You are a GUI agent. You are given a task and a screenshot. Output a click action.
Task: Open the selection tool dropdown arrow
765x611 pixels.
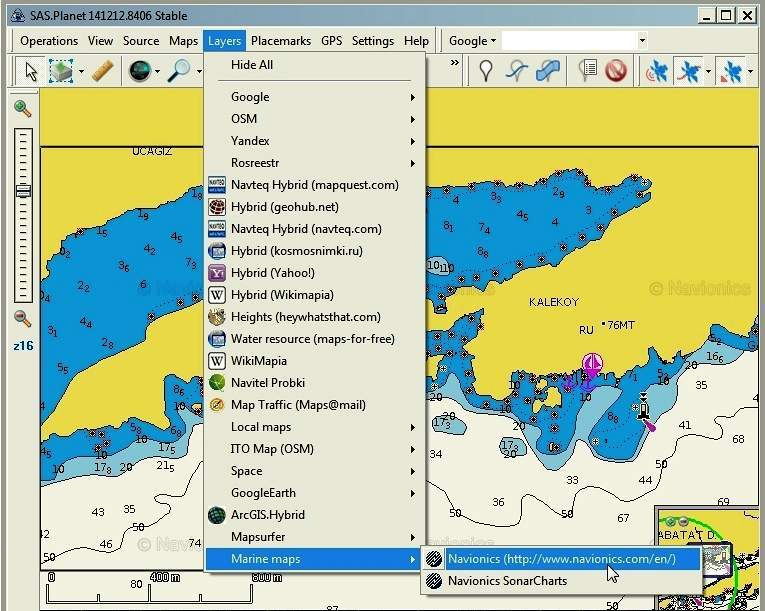point(81,71)
